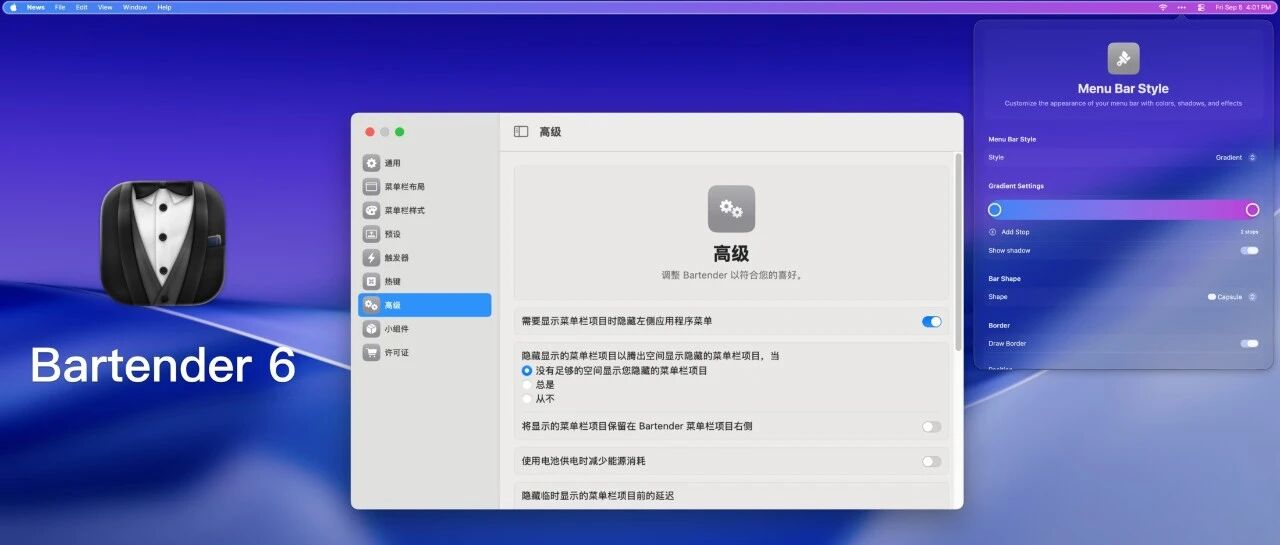
Task: Open the Window menu
Action: coord(135,7)
